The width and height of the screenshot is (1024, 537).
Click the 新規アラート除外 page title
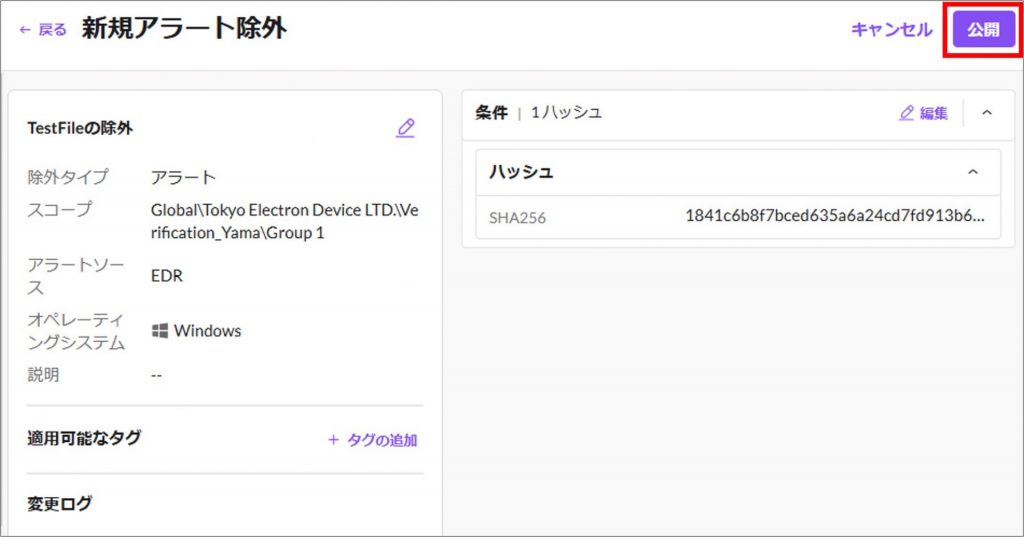pyautogui.click(x=184, y=29)
